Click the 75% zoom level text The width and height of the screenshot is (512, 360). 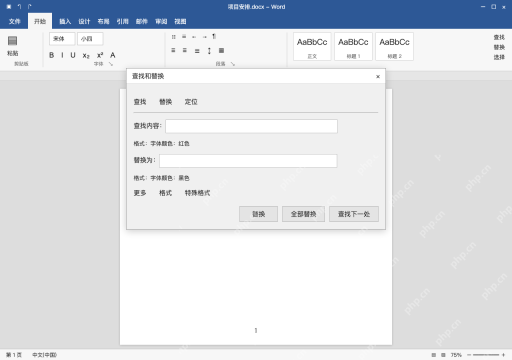[x=456, y=355]
